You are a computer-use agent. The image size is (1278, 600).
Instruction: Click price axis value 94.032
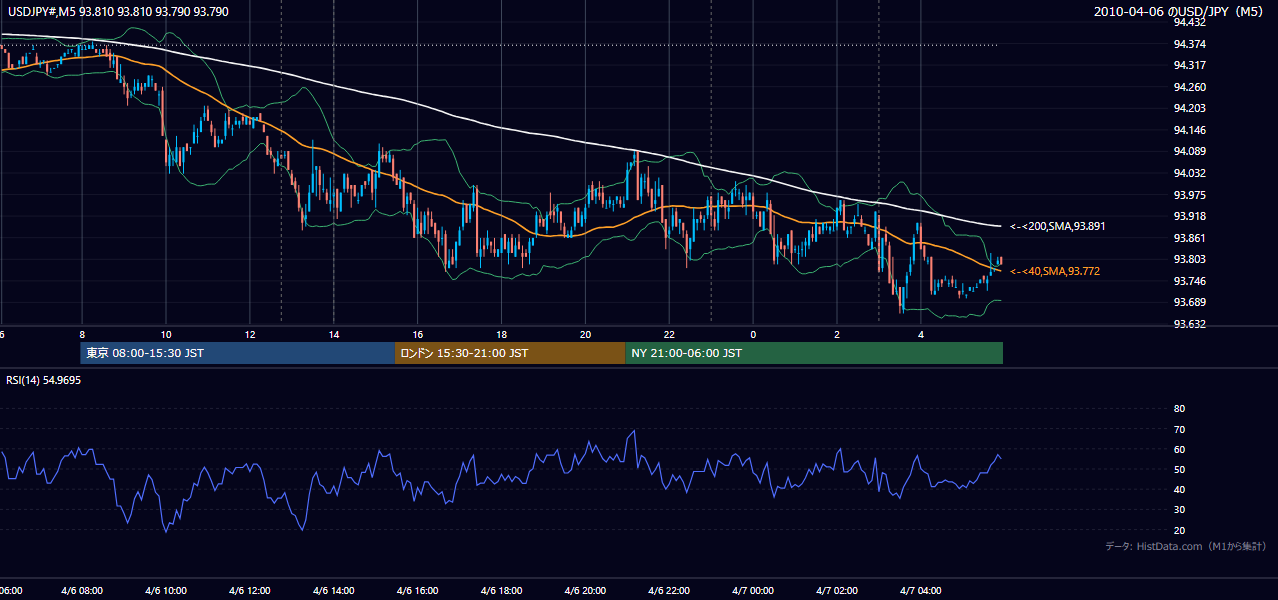(1190, 173)
